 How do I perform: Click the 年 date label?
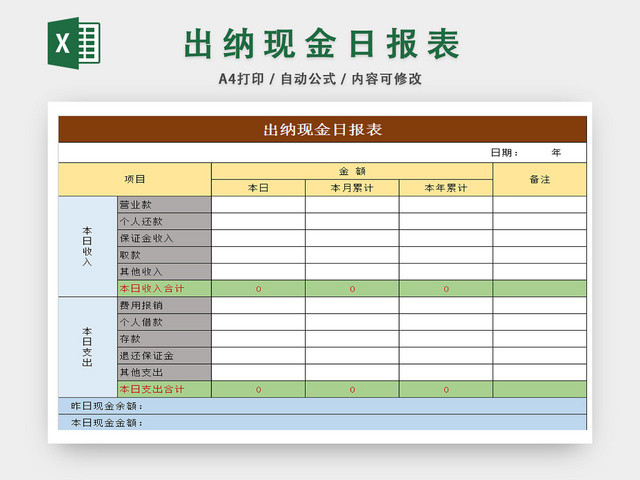[556, 153]
